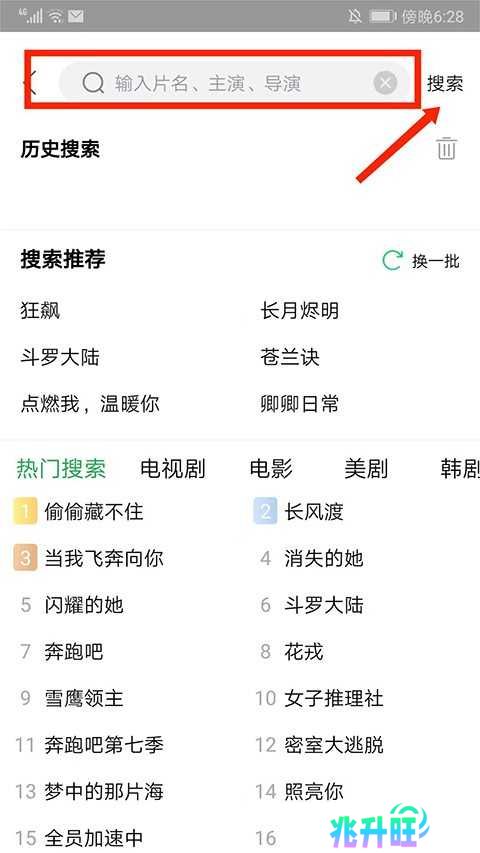Choose 苍兰诀 from search recommendations

click(x=290, y=357)
